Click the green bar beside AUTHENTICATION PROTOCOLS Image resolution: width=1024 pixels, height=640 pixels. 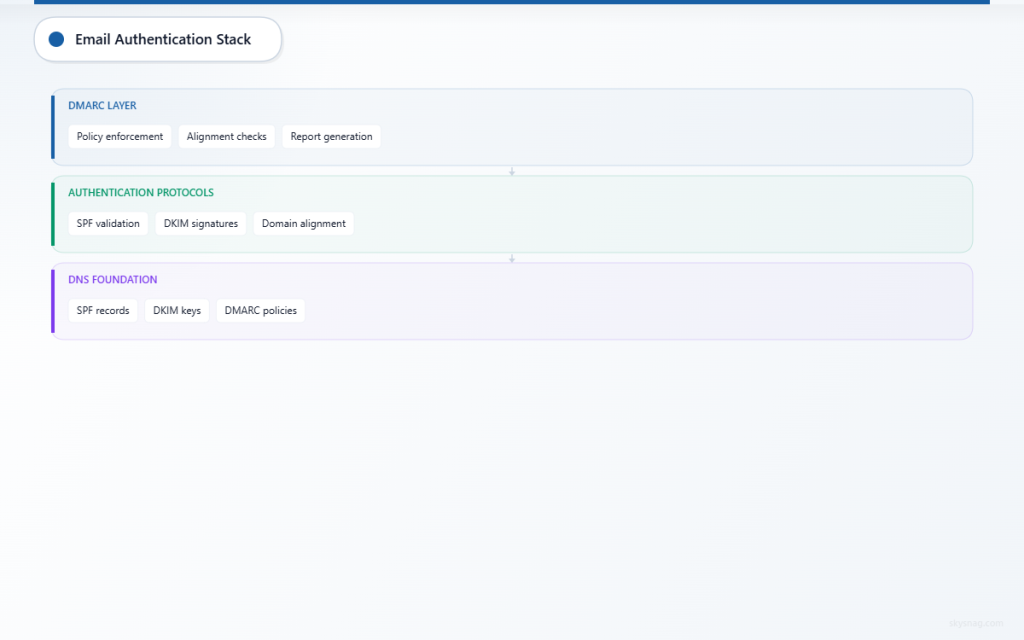[x=53, y=214]
